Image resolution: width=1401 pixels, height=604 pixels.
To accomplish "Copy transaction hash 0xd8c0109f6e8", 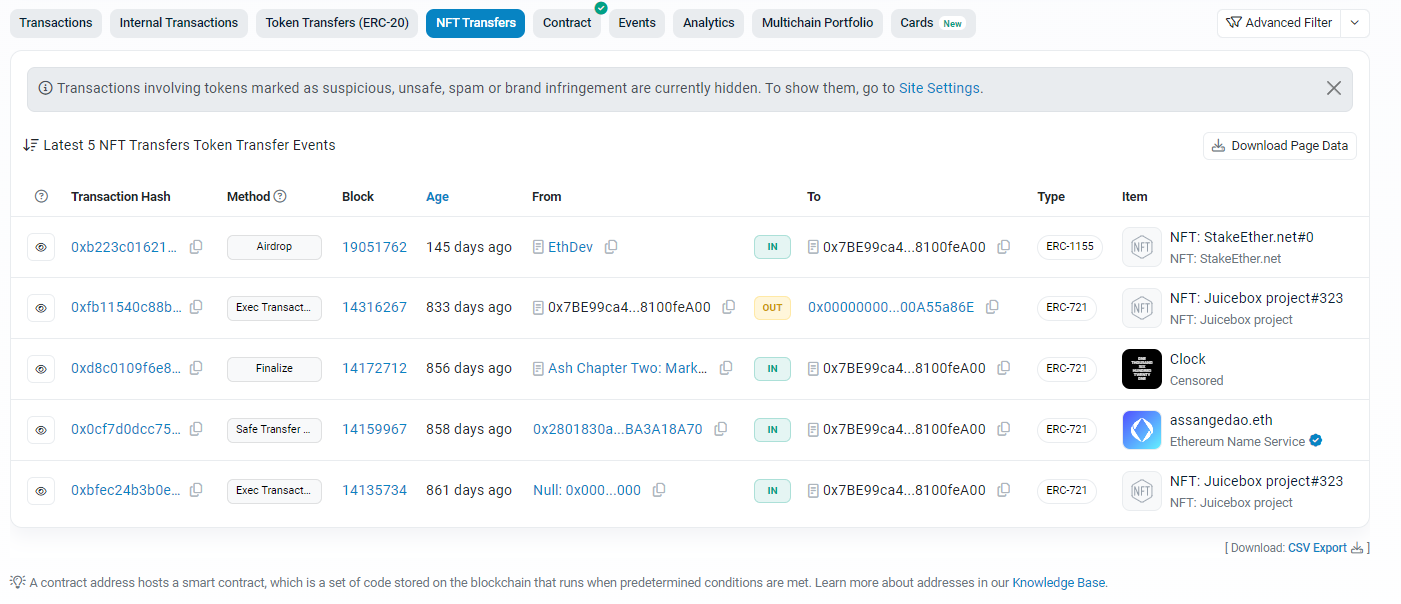I will click(196, 369).
